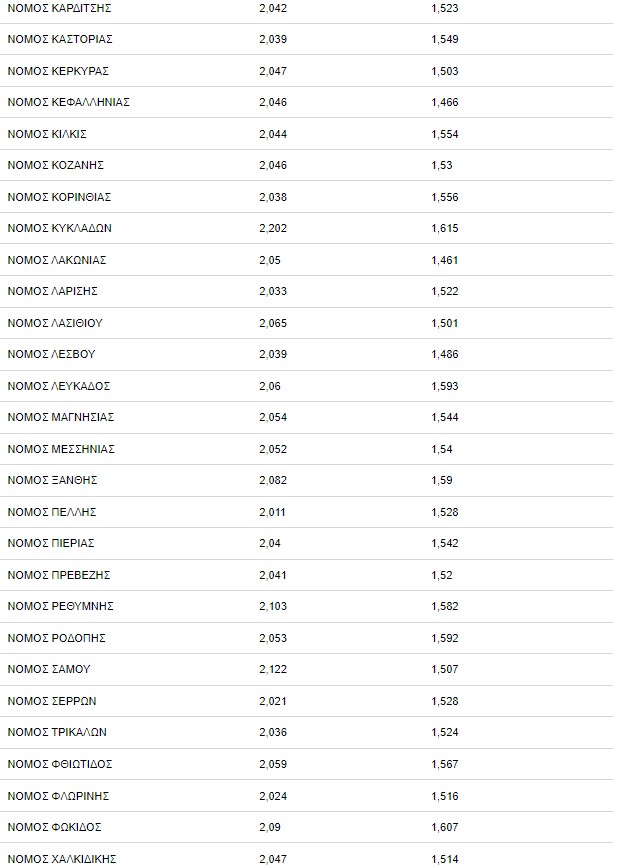Select the value 2,047 for ΚΕΡΚΥΡΑΣ
620x865 pixels.
coord(273,71)
